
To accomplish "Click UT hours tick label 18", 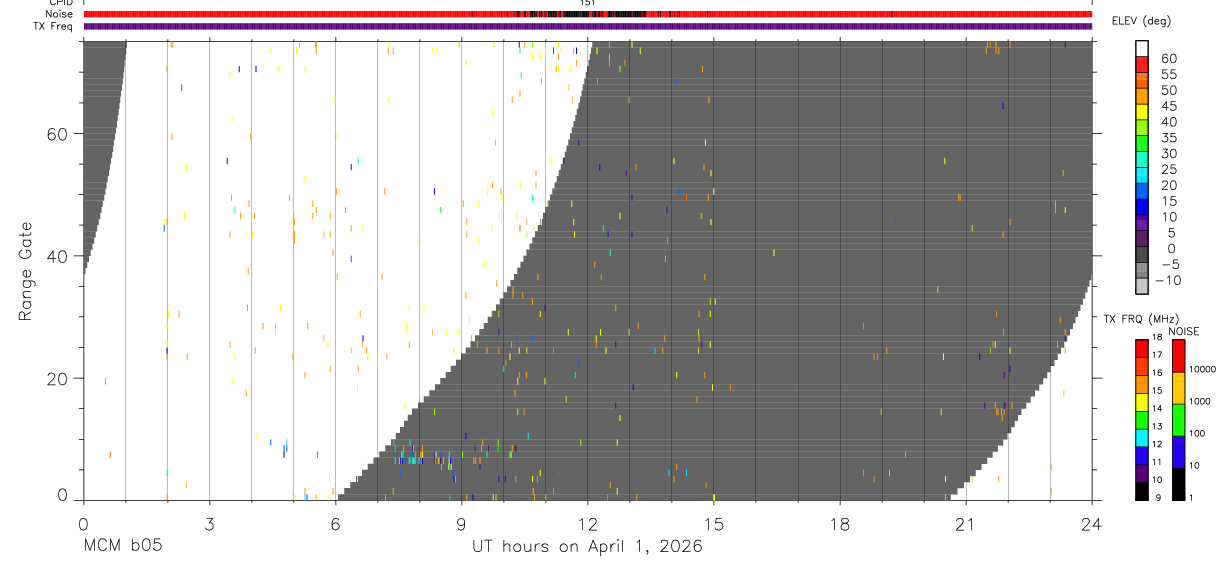I will point(839,524).
